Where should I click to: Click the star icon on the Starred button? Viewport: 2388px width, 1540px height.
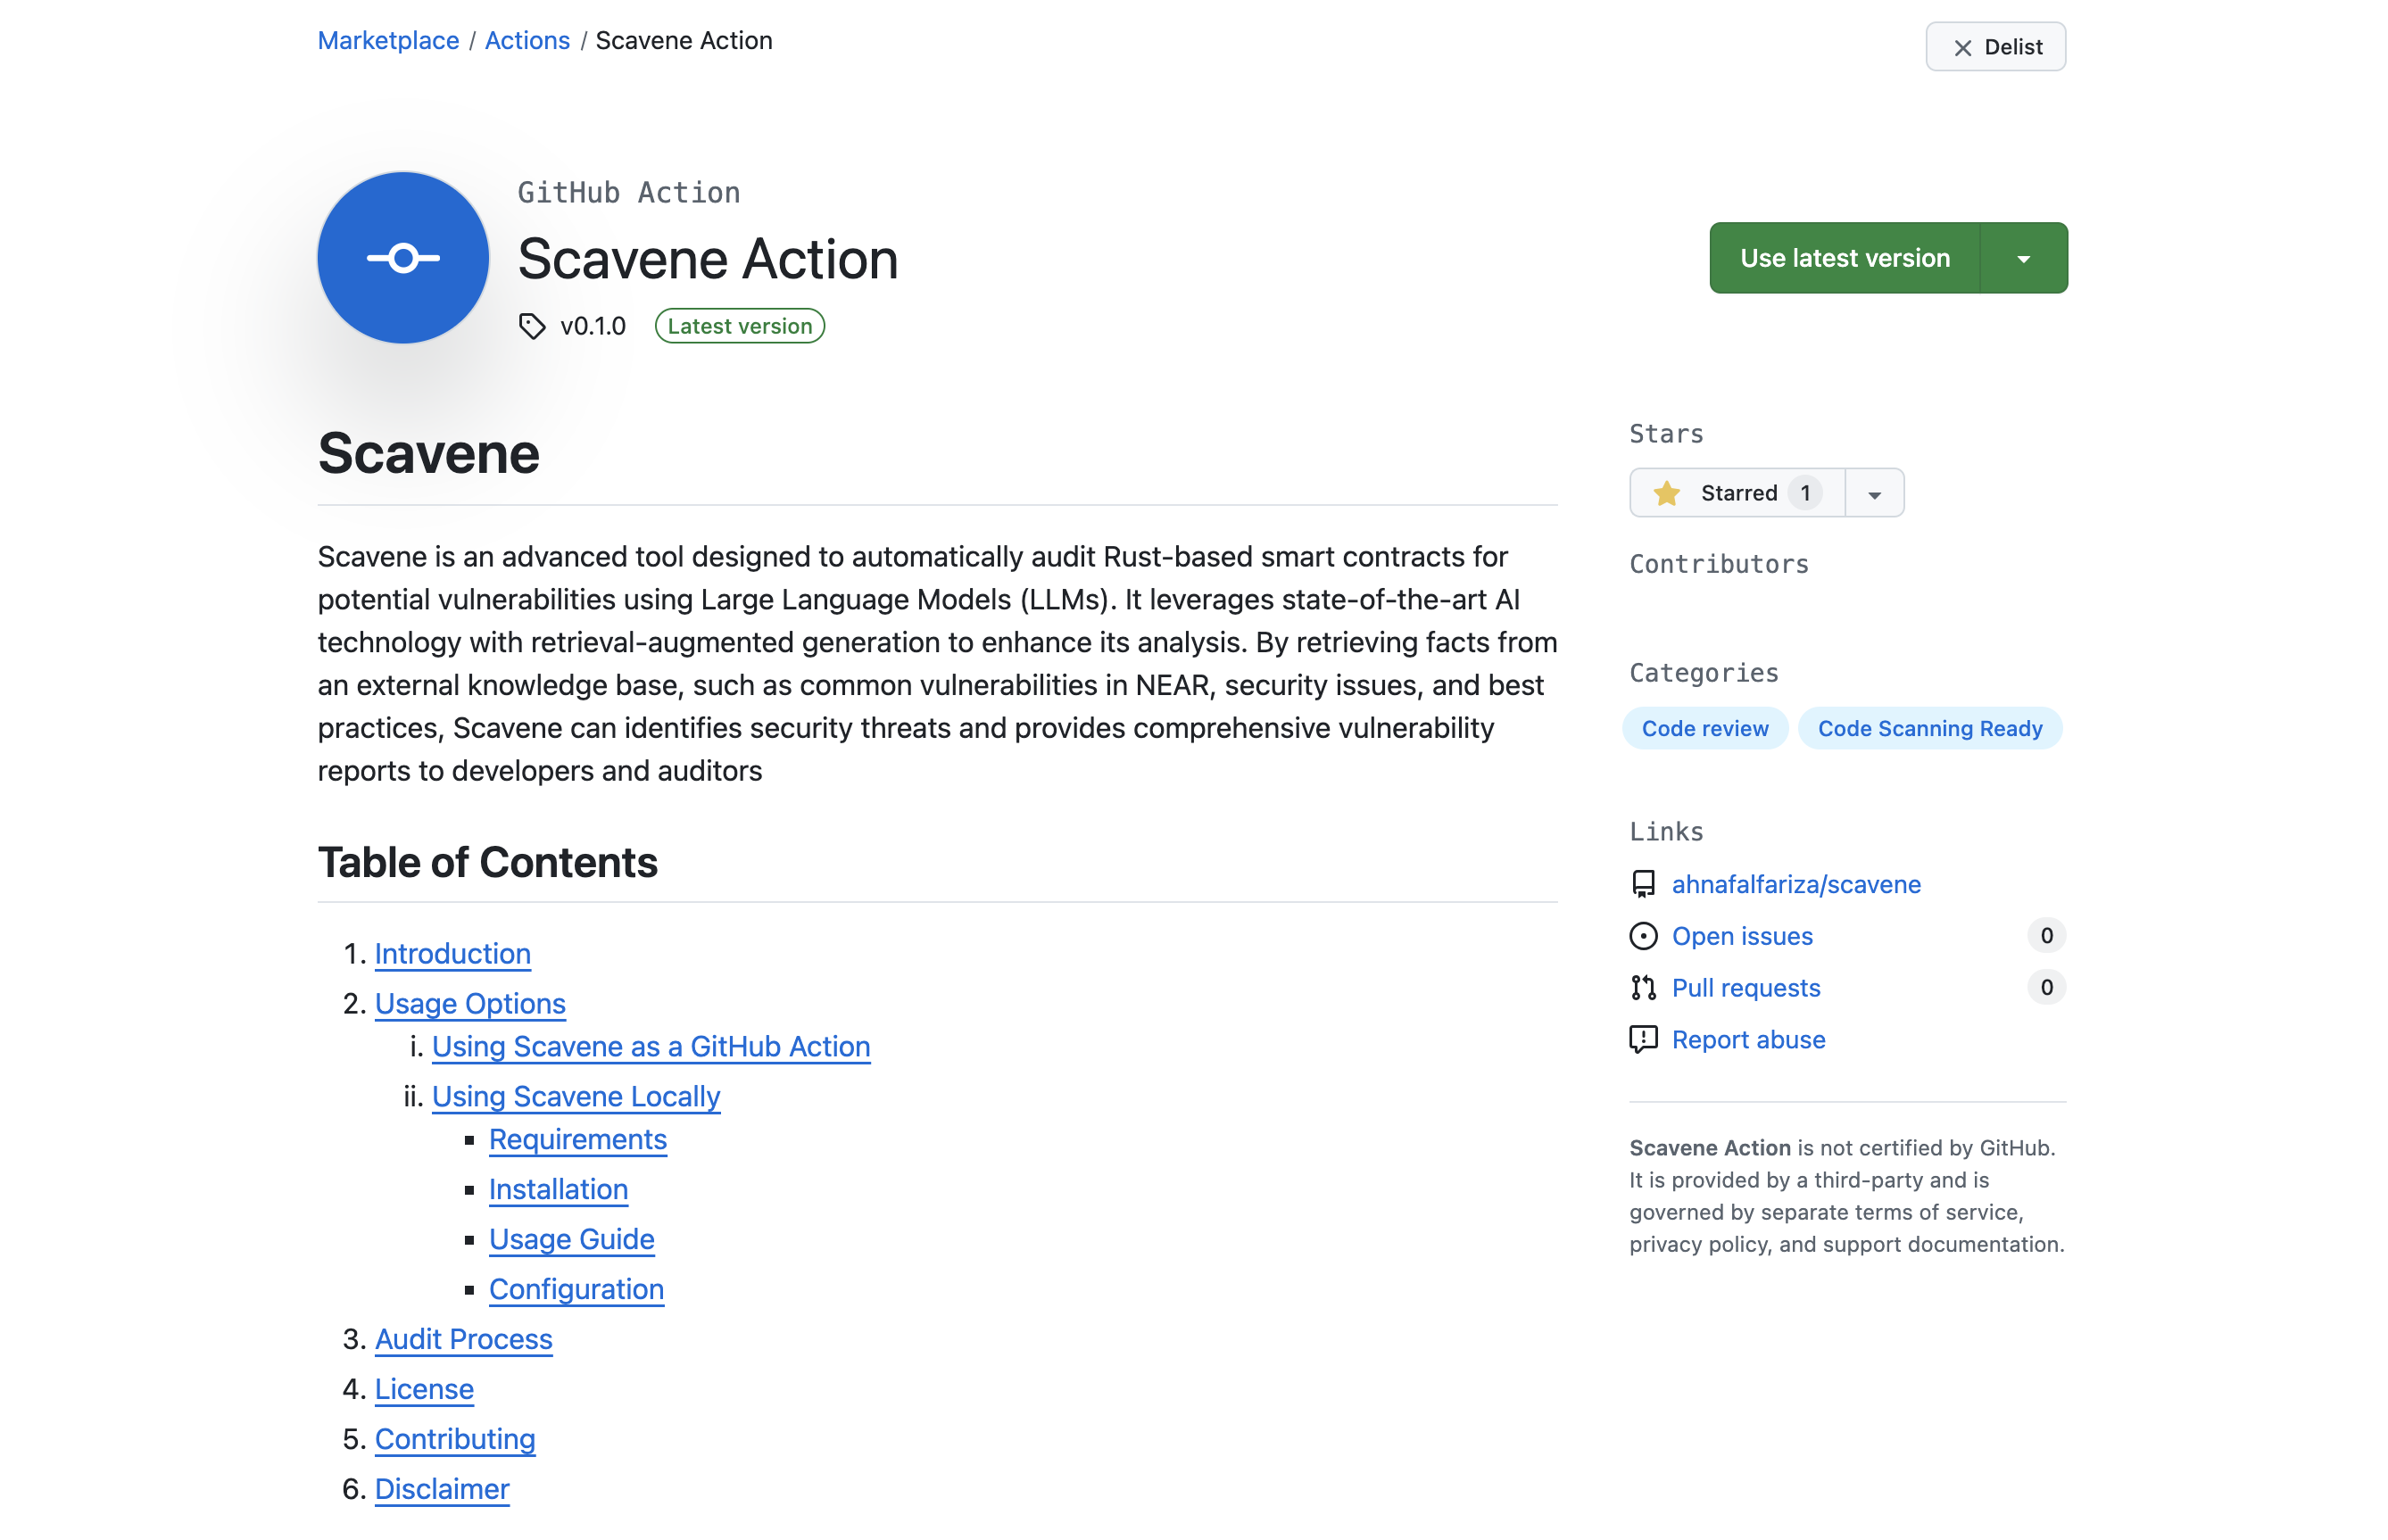pos(1666,492)
